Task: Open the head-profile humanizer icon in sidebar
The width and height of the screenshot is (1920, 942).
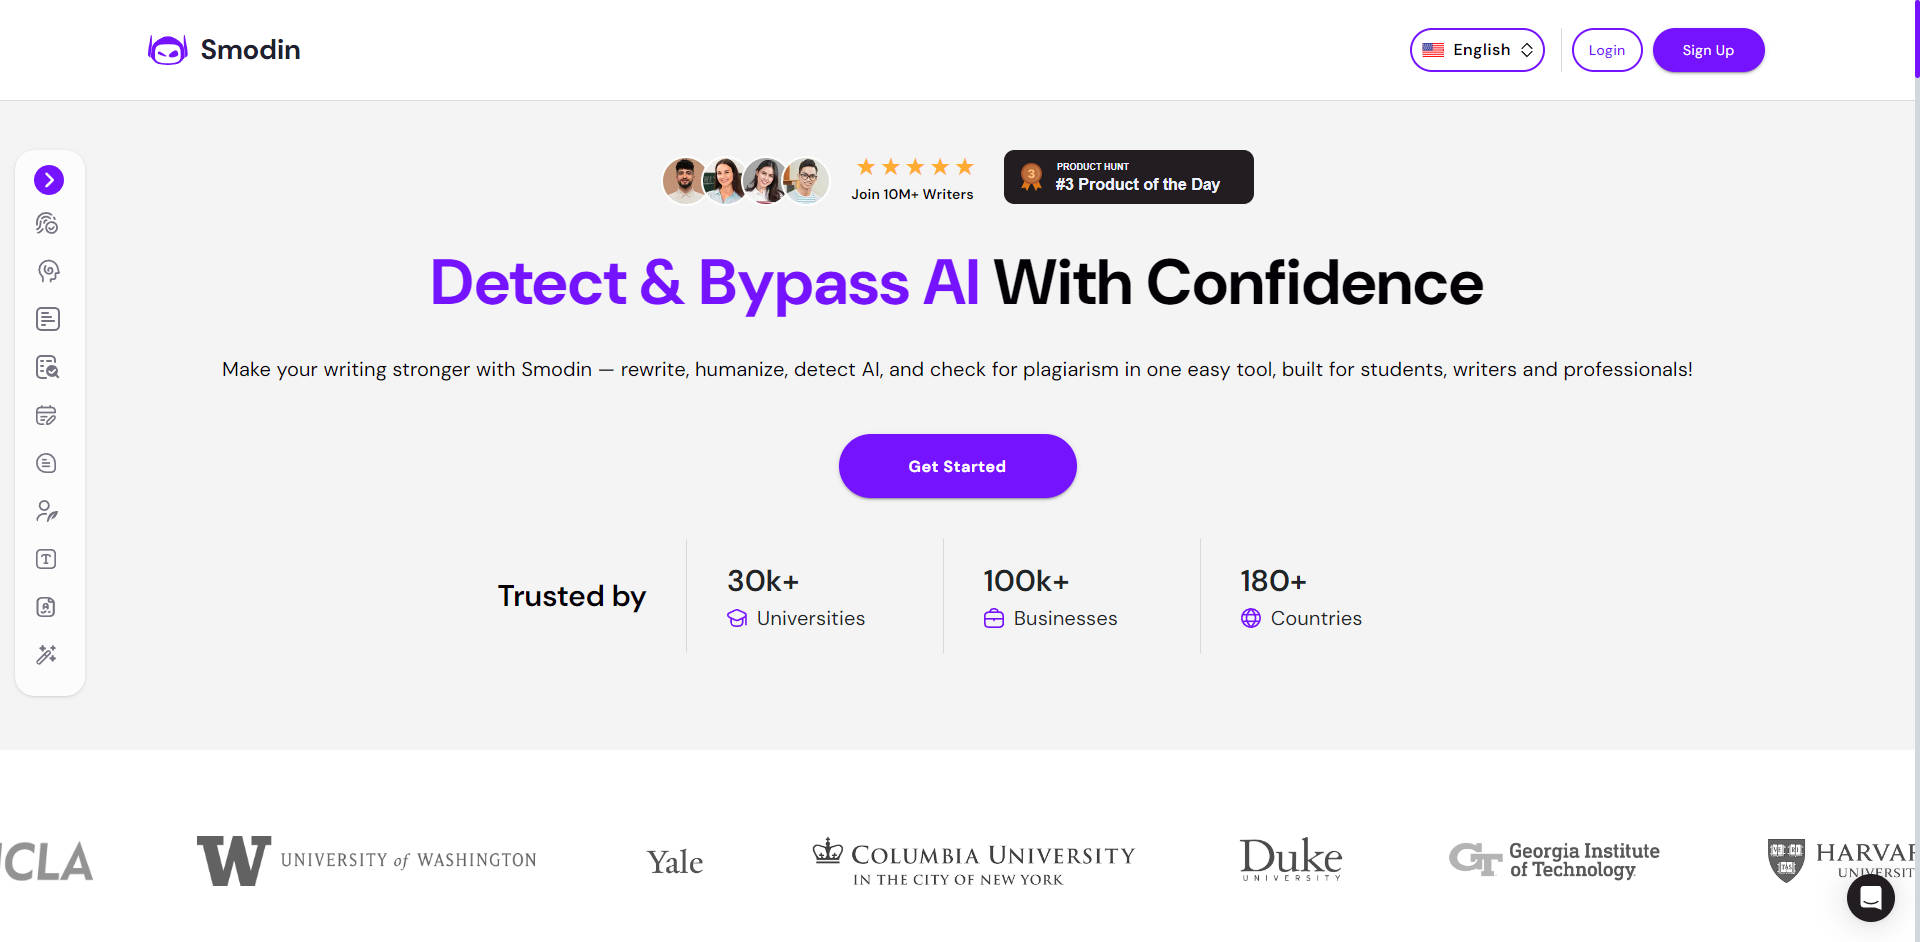Action: [47, 271]
